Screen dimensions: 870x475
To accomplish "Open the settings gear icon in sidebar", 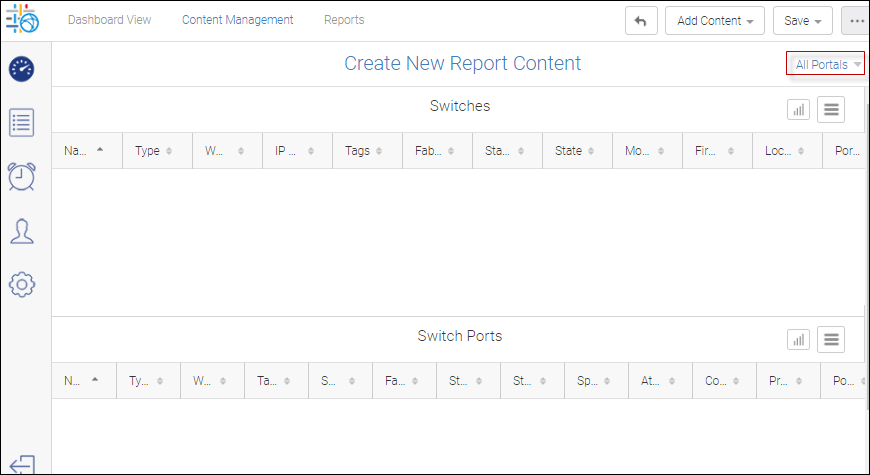I will [22, 284].
